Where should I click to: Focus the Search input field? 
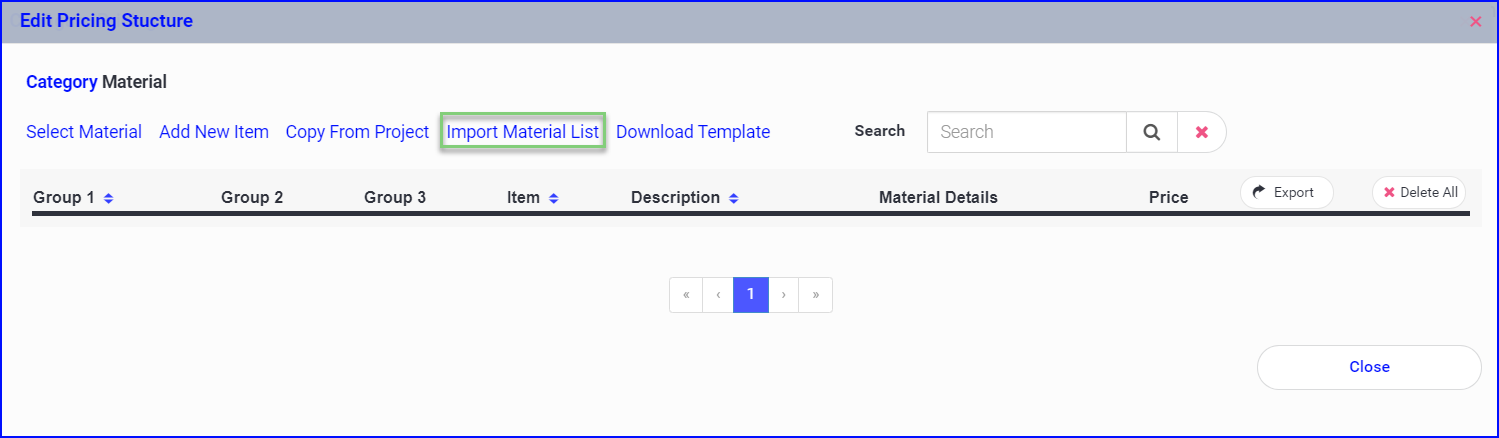point(1027,132)
